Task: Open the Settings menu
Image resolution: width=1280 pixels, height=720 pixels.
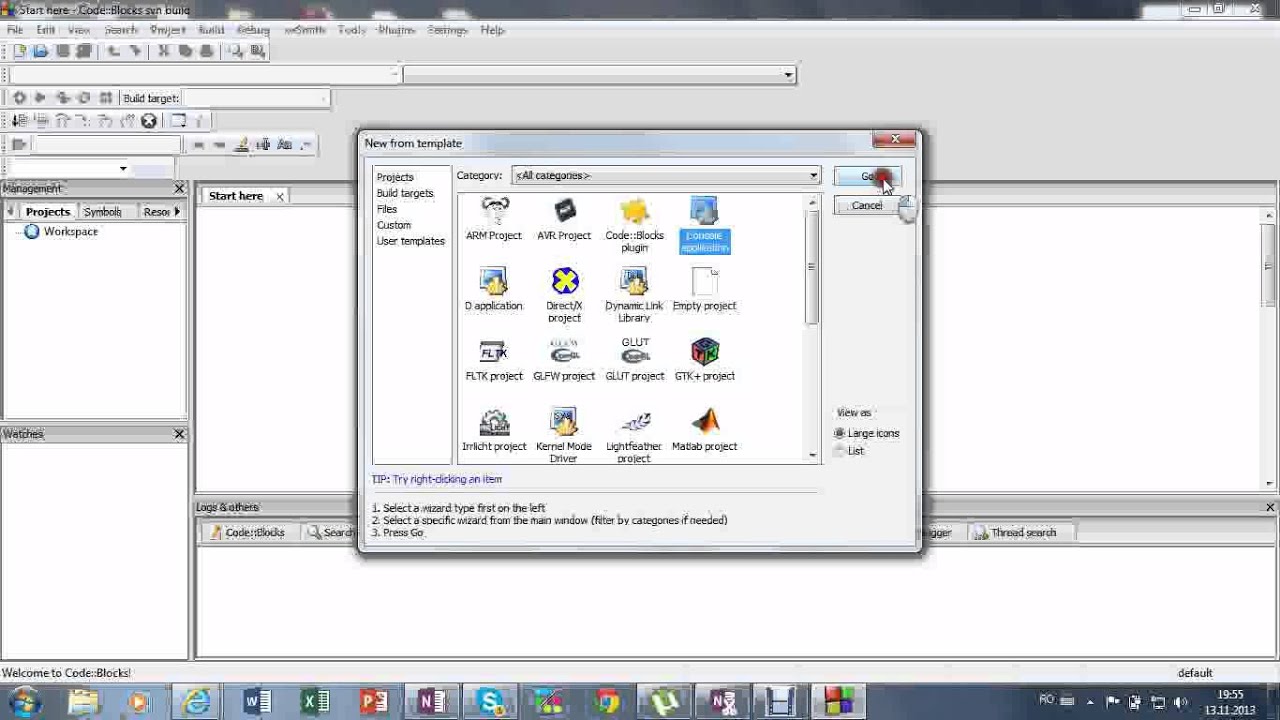Action: [x=447, y=30]
